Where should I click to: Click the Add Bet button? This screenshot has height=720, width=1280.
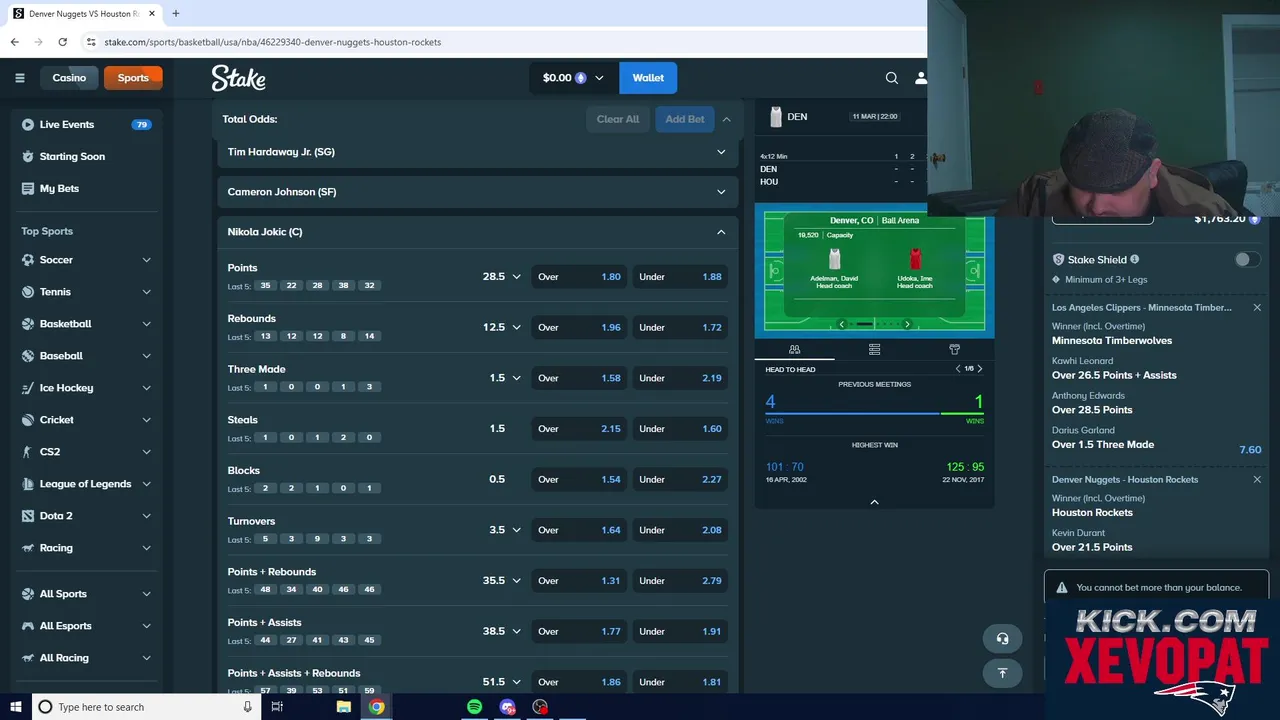pos(685,120)
